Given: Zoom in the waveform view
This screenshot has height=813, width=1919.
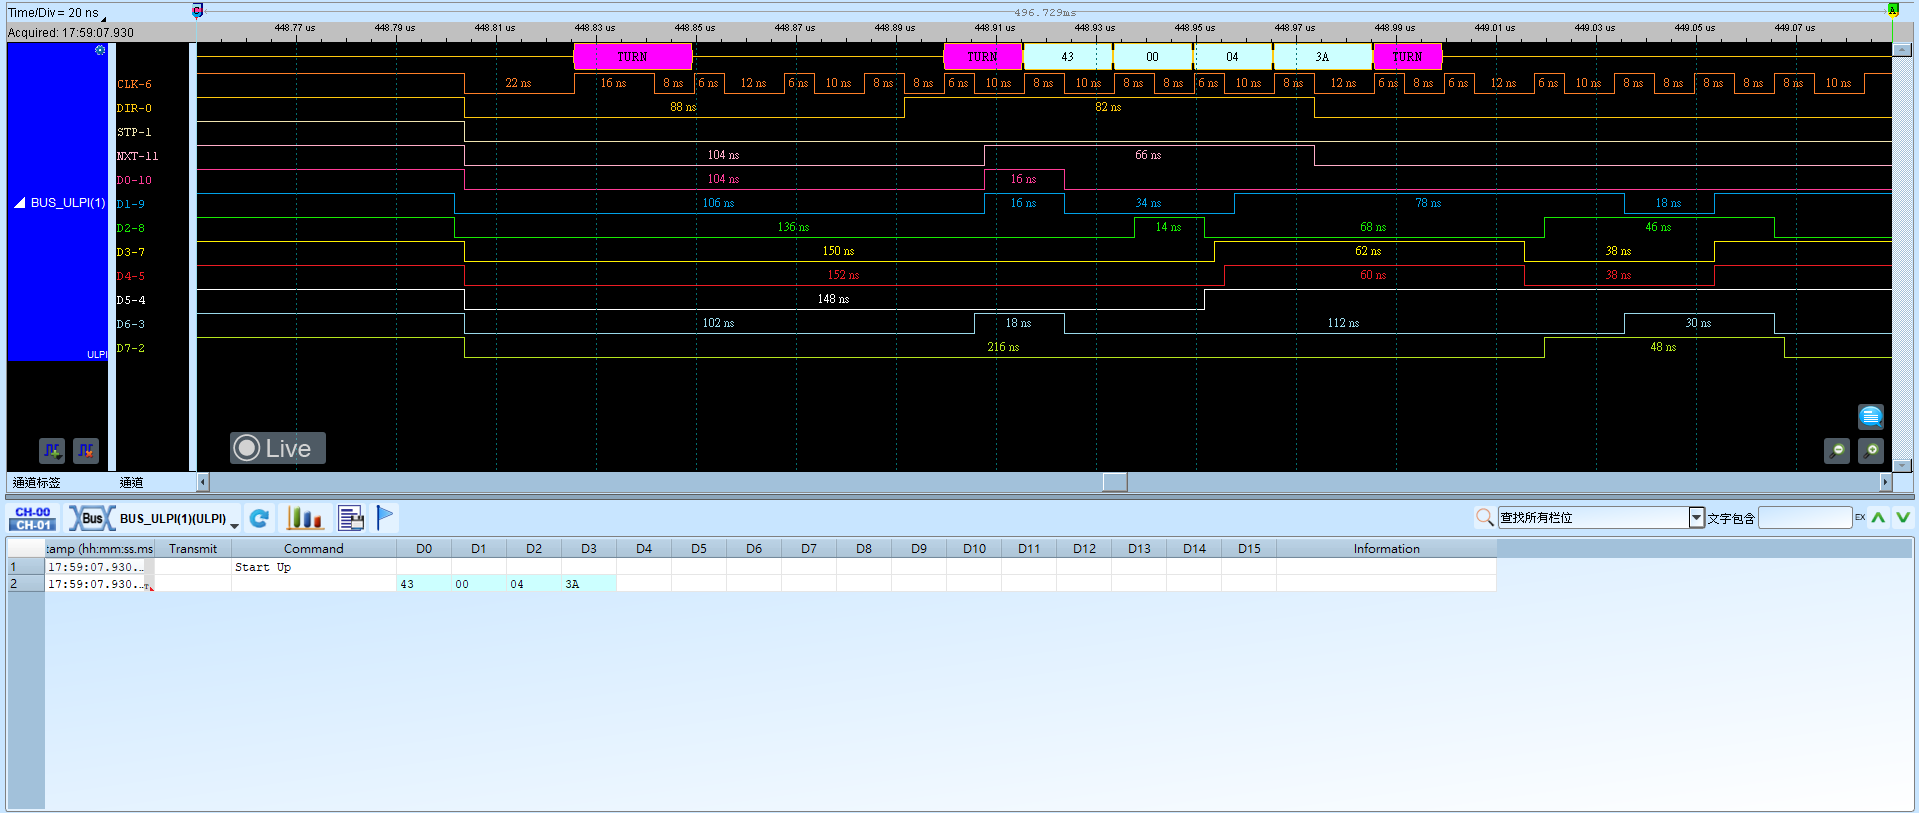Looking at the screenshot, I should coord(1871,451).
